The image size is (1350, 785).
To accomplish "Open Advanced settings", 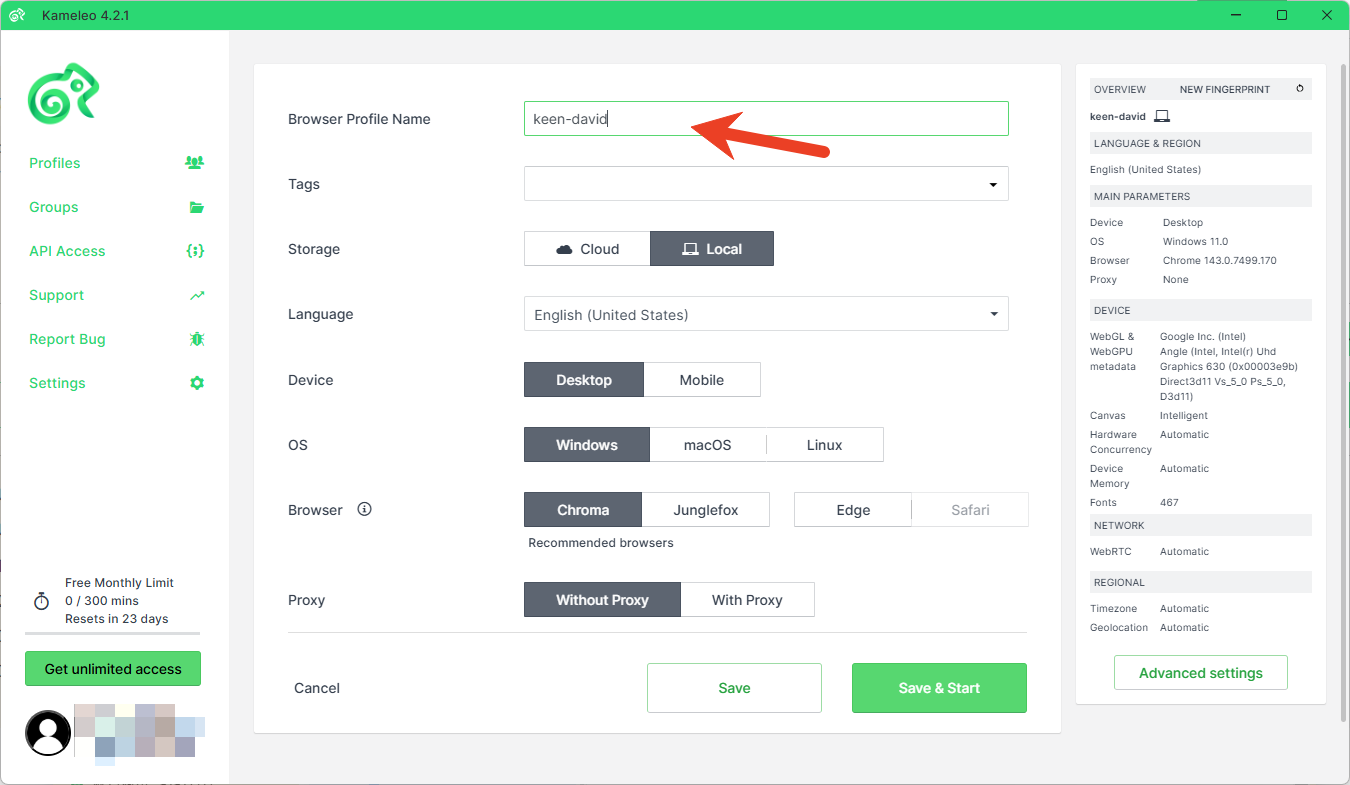I will (x=1200, y=673).
